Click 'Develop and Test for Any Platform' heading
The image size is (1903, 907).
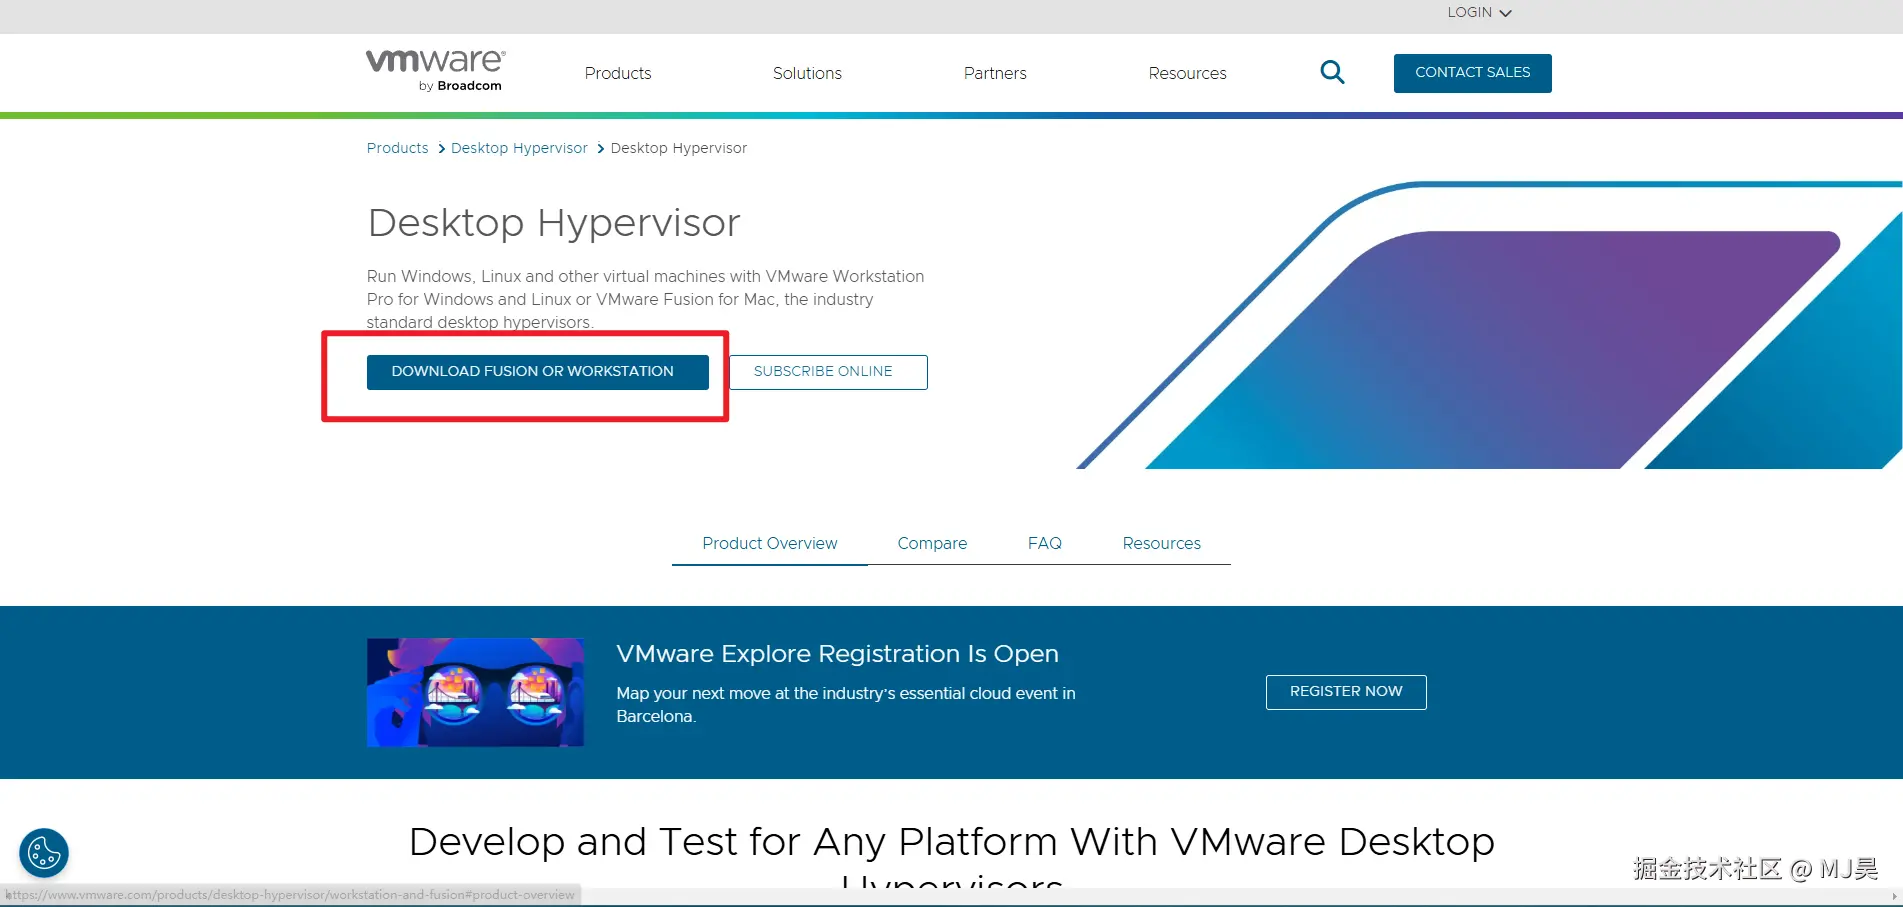(x=951, y=861)
